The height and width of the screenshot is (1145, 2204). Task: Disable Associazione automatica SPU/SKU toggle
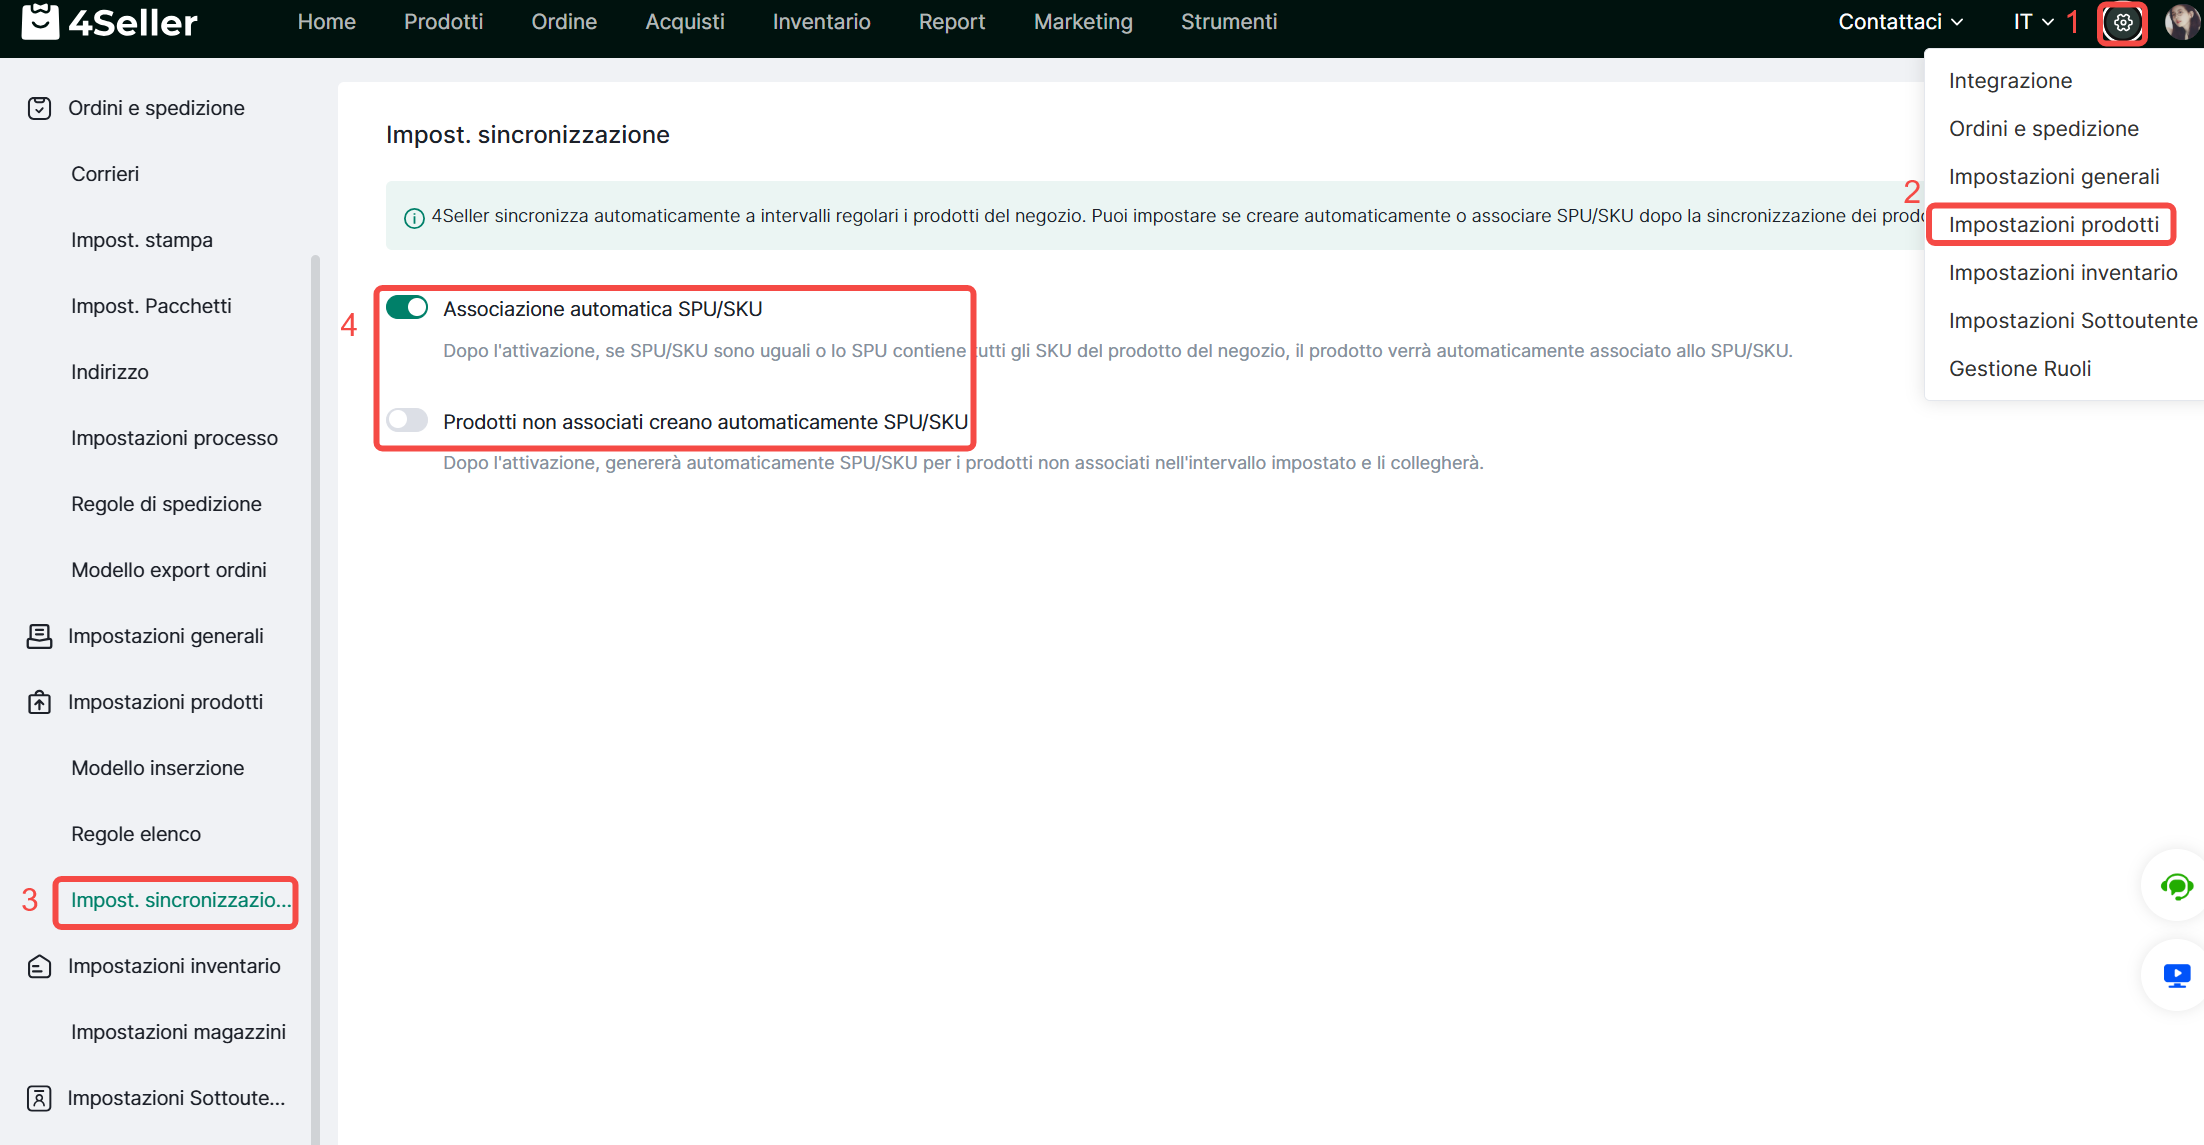pyautogui.click(x=407, y=308)
